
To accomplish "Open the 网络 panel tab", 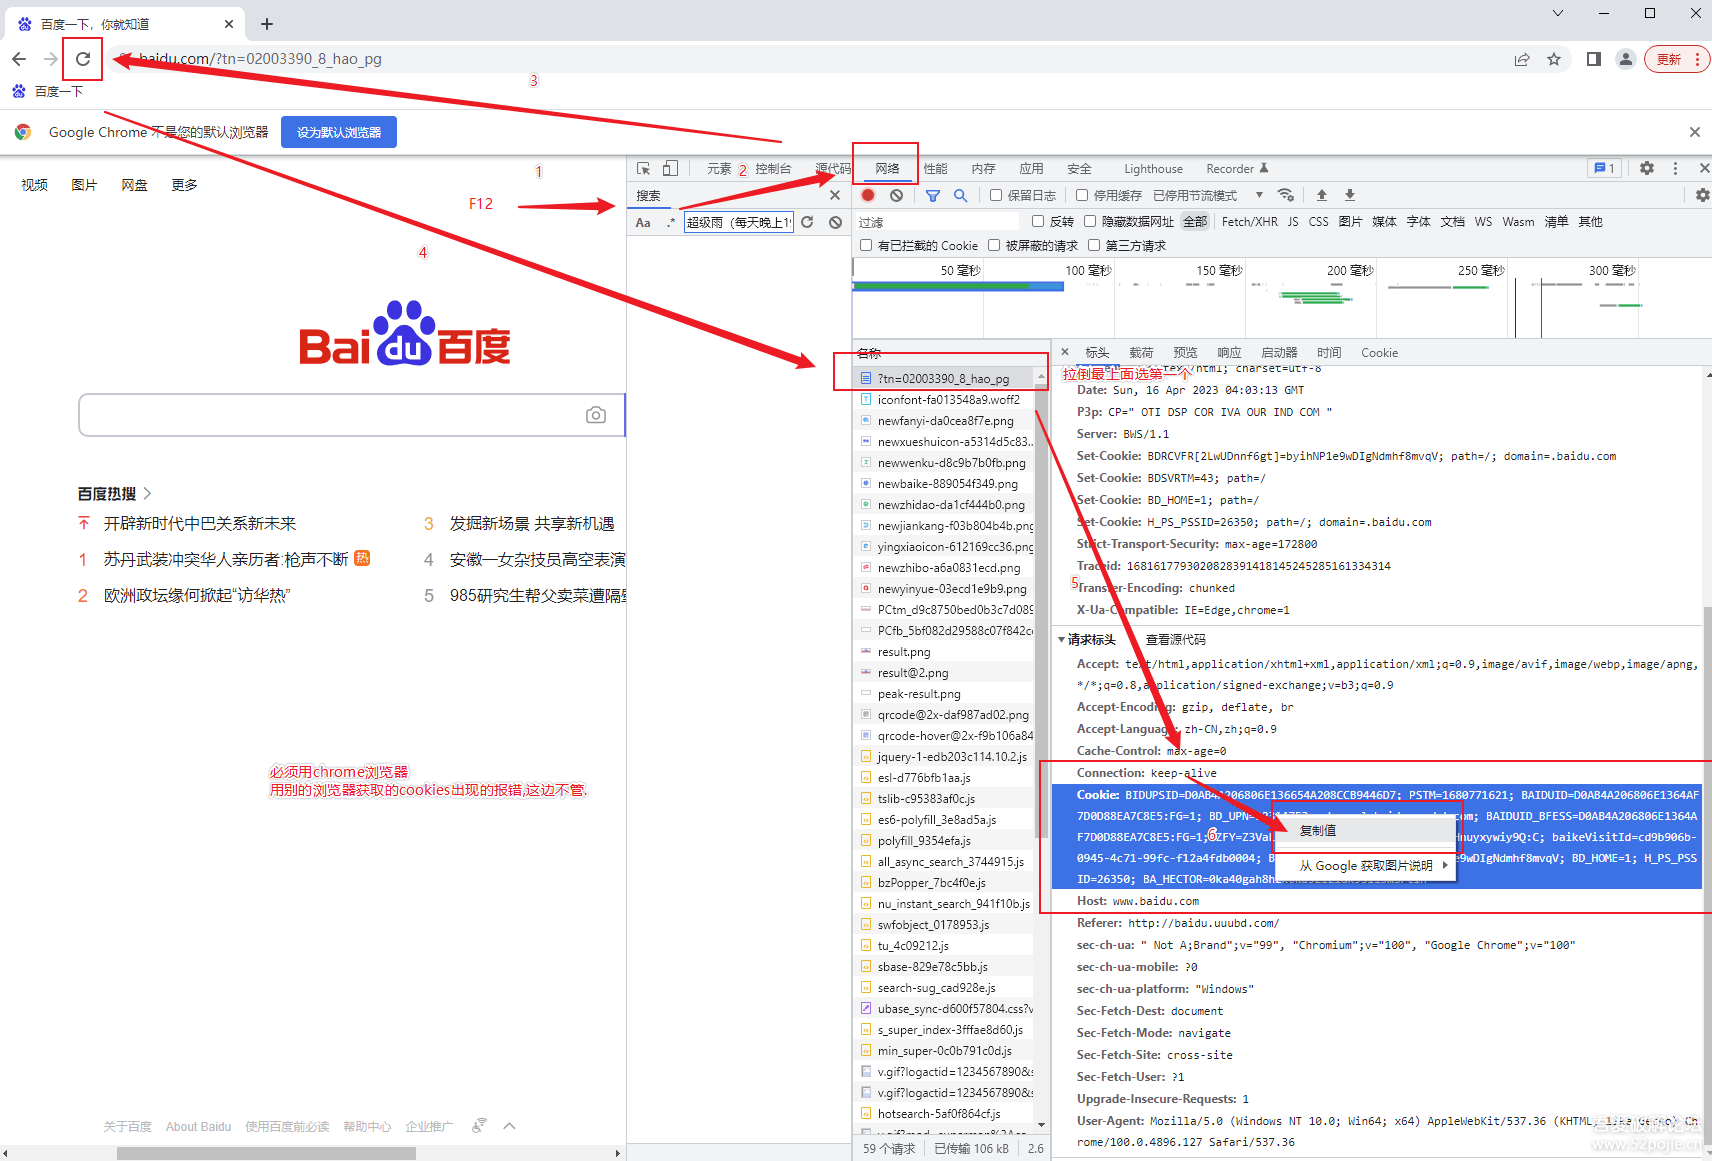I will tap(887, 169).
